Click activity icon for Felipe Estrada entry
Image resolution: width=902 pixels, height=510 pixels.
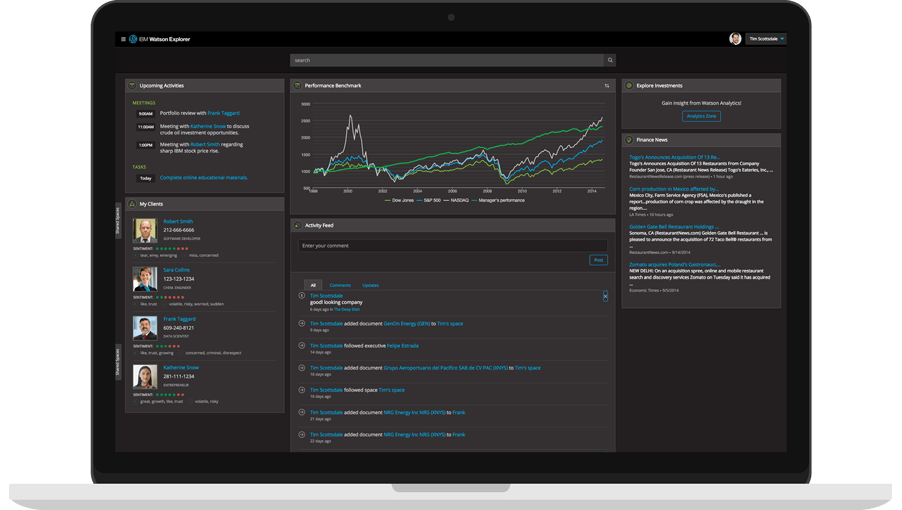coord(301,346)
